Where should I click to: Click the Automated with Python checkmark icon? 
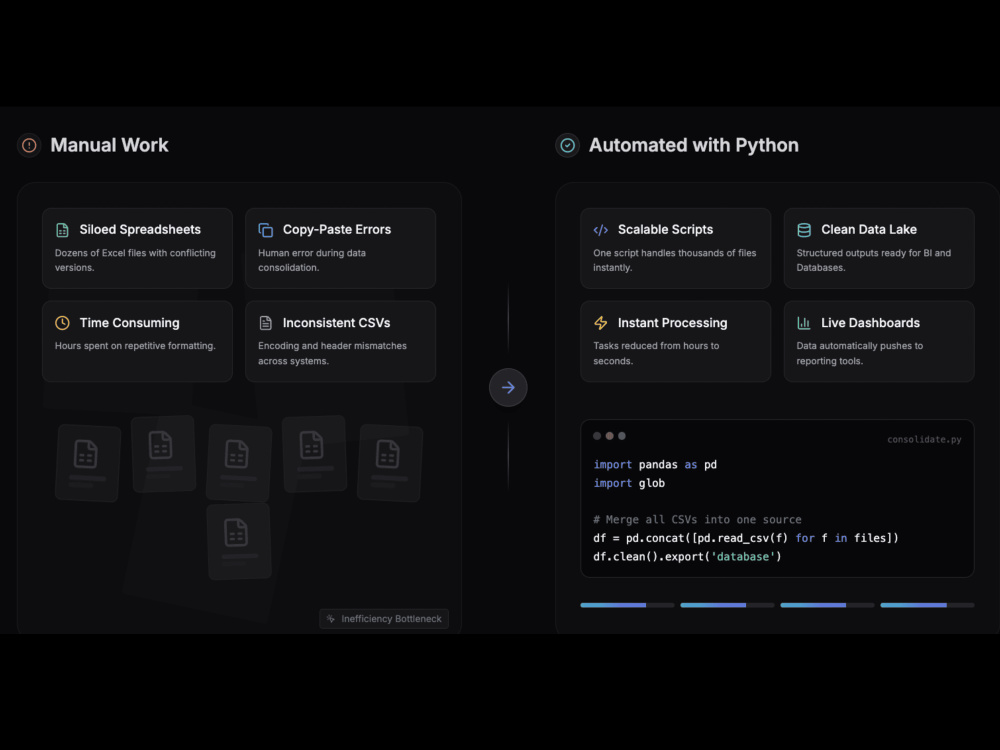pyautogui.click(x=567, y=145)
